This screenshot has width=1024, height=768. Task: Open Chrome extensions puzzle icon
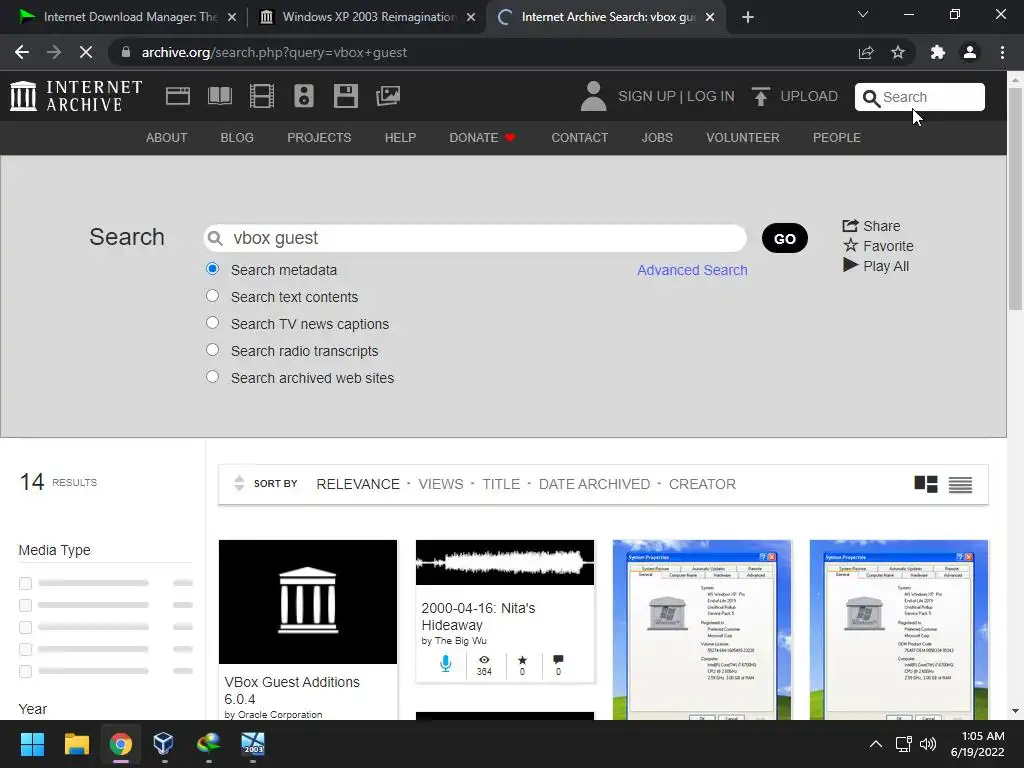coord(938,52)
